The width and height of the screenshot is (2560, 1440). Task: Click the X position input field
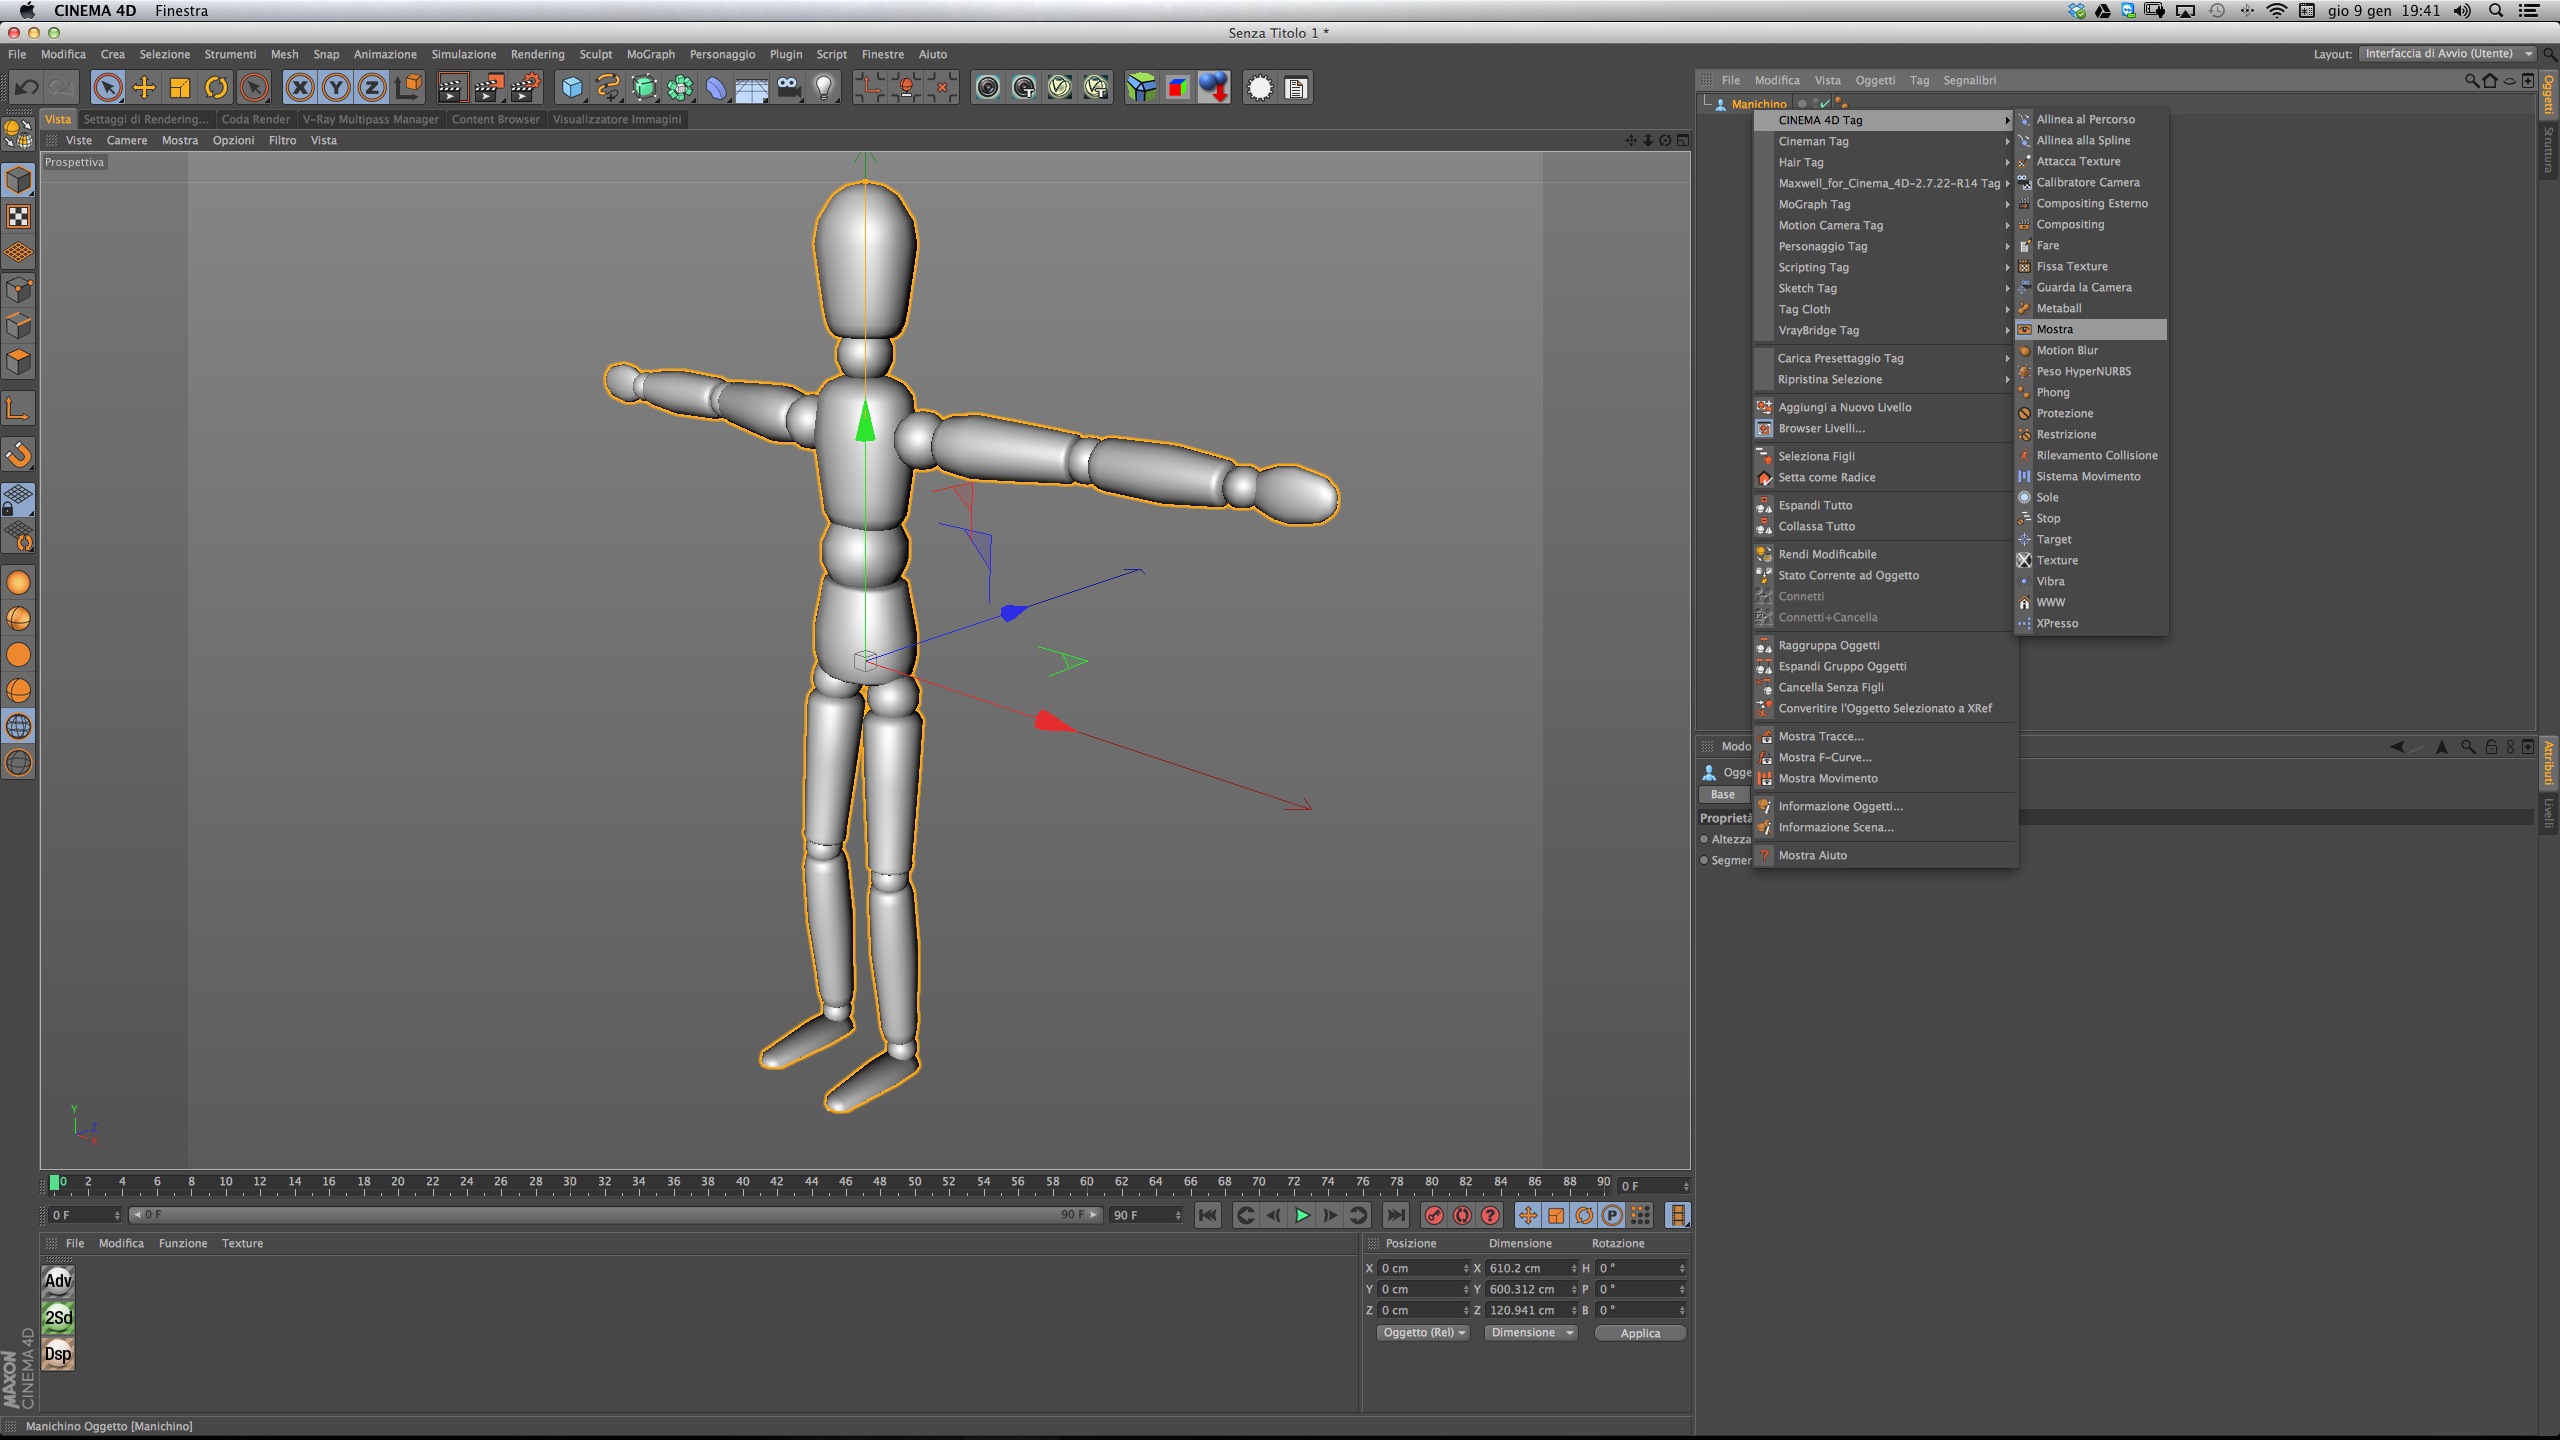[1420, 1268]
